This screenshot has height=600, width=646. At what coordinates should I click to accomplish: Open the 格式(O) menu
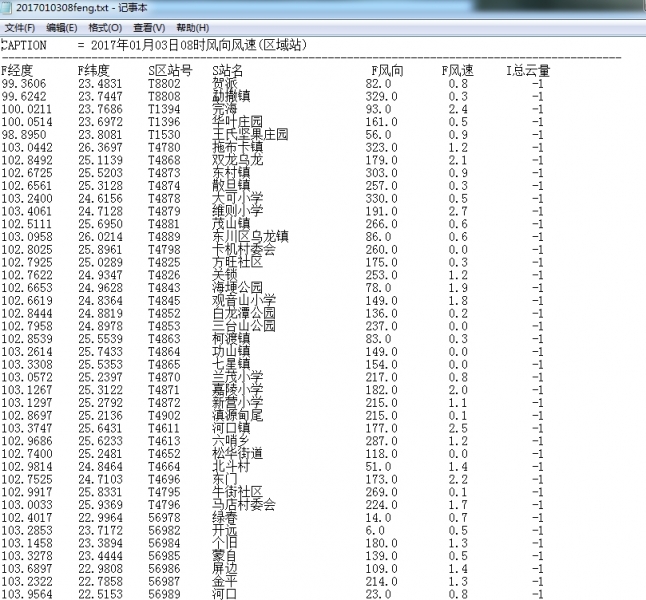click(106, 27)
